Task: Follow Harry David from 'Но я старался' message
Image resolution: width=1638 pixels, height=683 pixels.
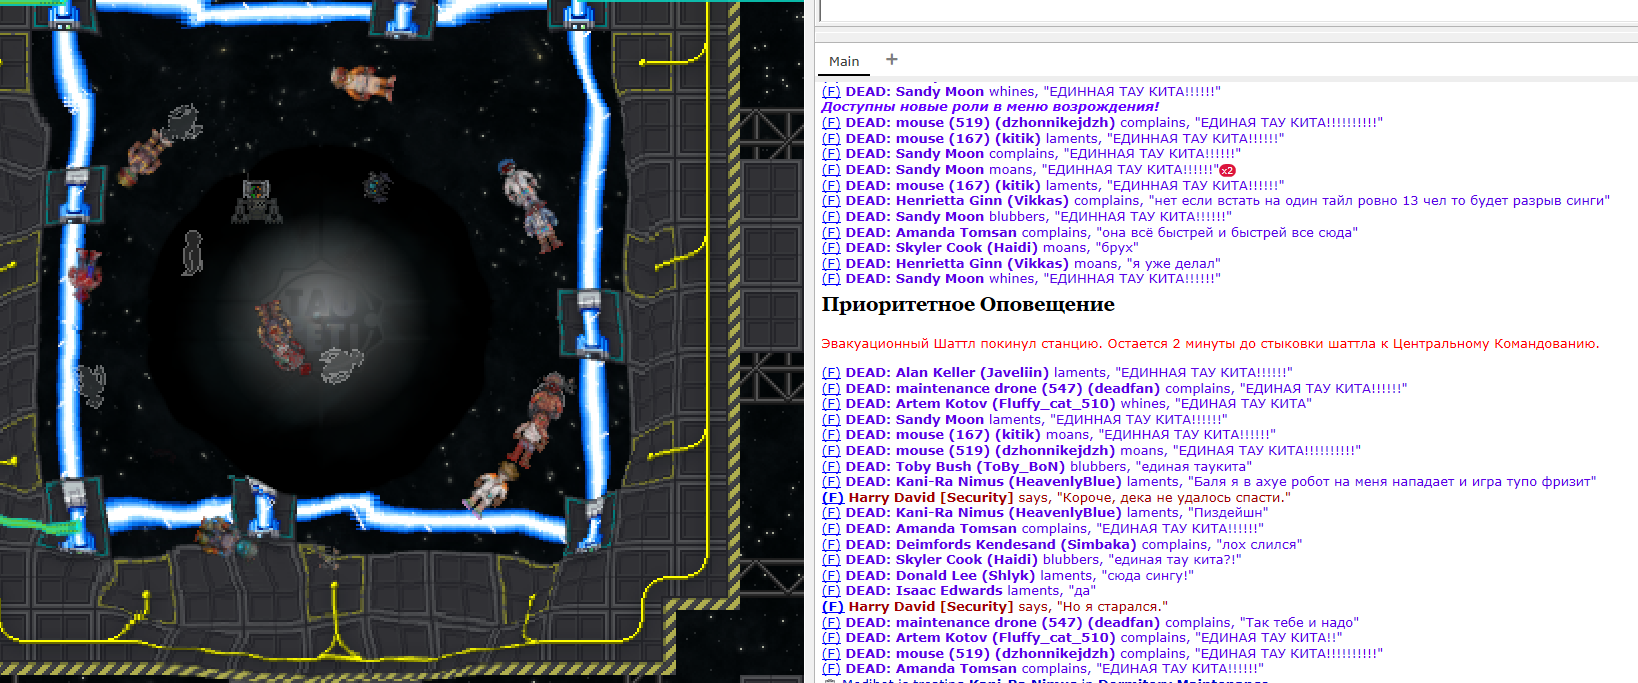Action: pos(832,607)
